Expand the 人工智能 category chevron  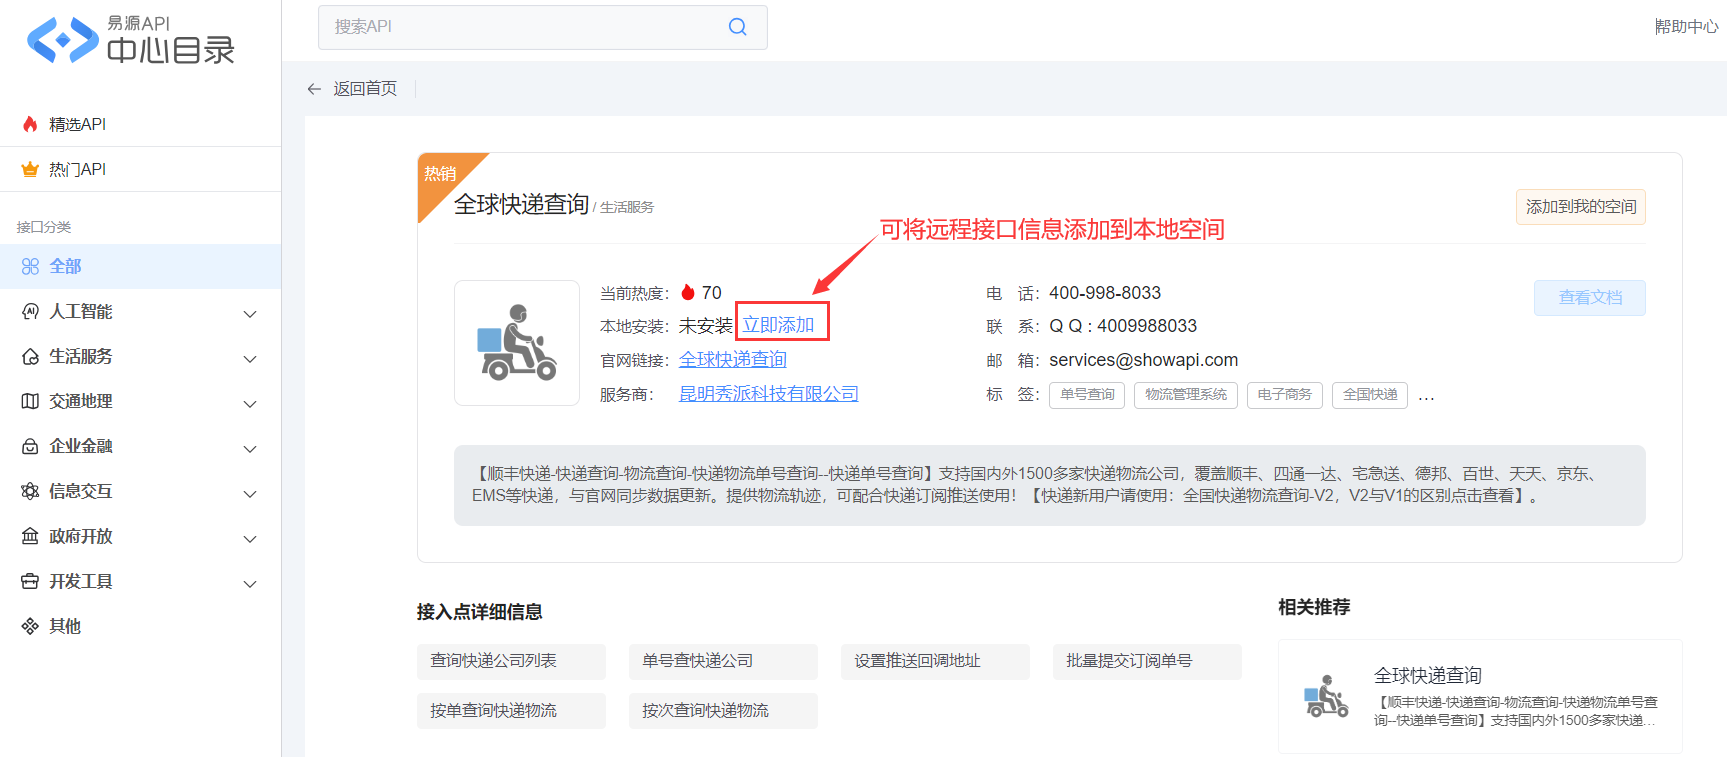250,313
